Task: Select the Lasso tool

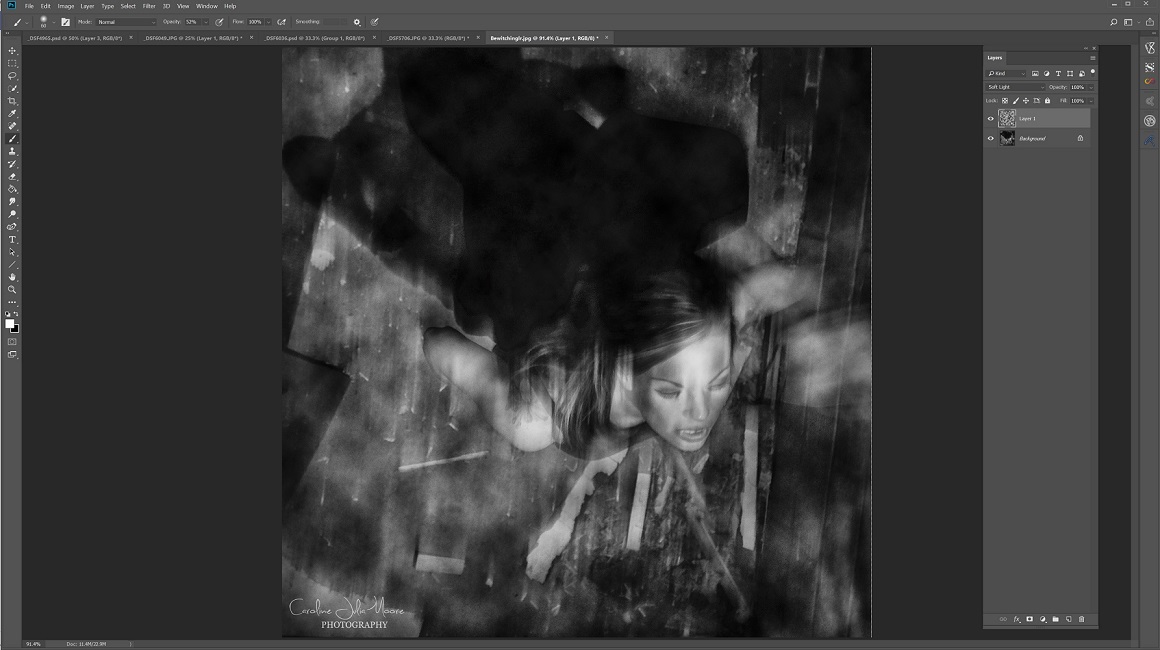Action: coord(13,76)
